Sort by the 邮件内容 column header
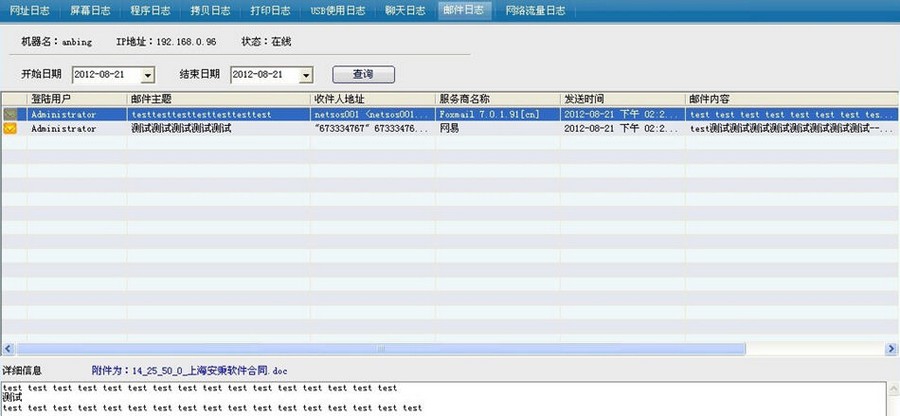900x416 pixels. (x=792, y=99)
